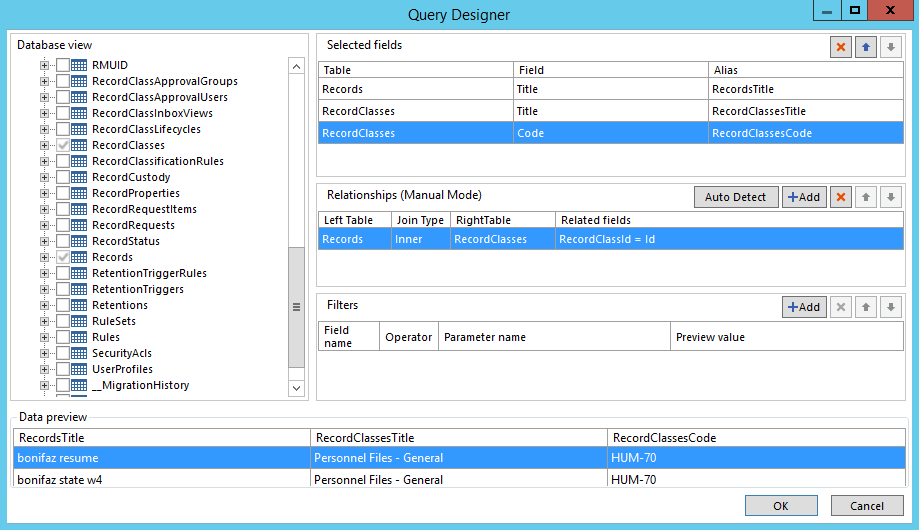
Task: Select the RuleSets tree item
Action: [x=113, y=321]
